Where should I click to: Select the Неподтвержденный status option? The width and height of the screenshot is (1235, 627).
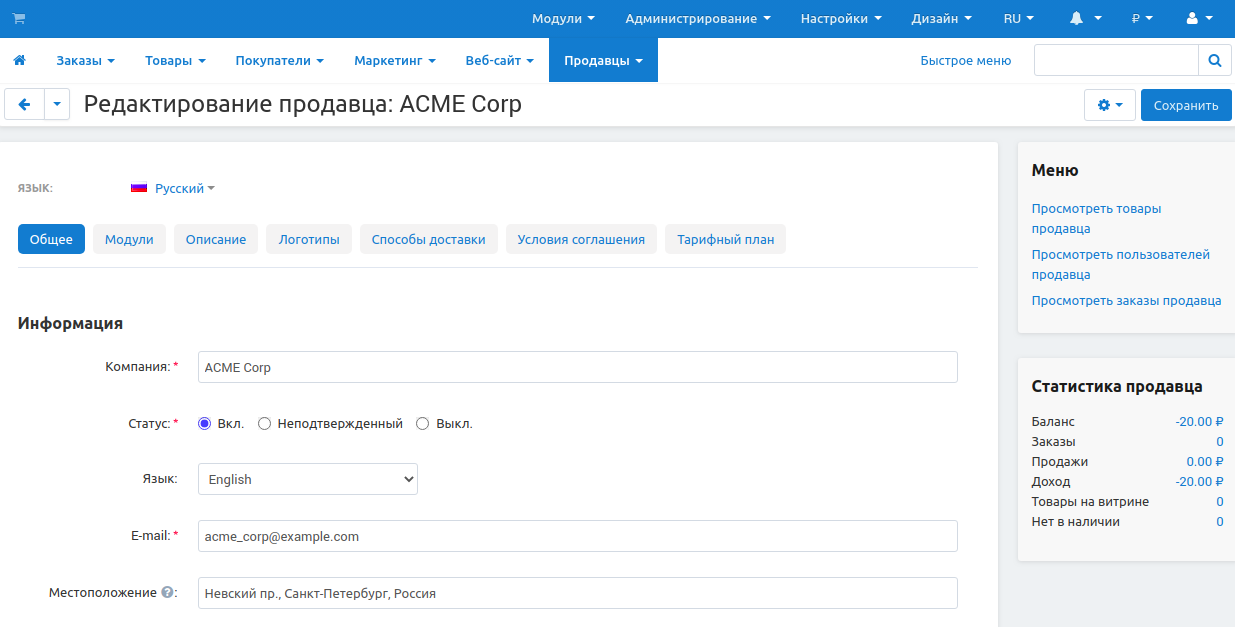(x=265, y=424)
